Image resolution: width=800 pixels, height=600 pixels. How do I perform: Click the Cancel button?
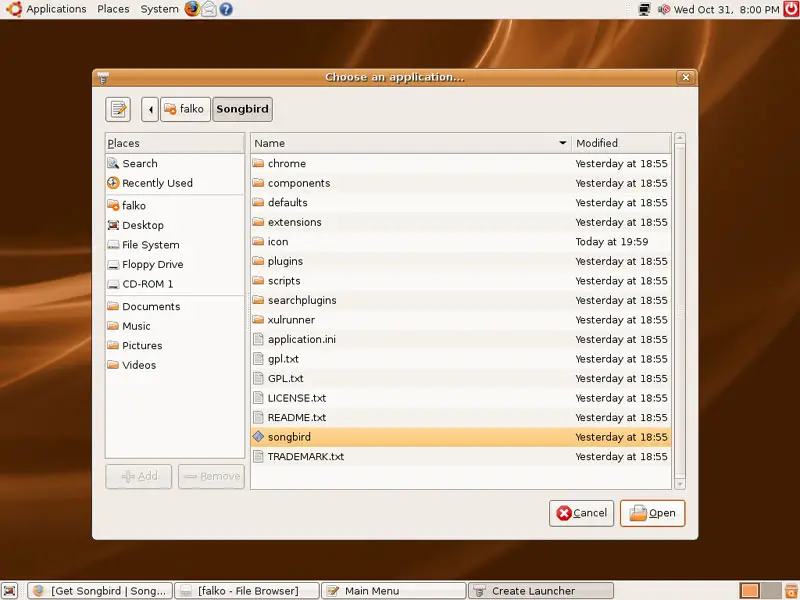click(581, 513)
